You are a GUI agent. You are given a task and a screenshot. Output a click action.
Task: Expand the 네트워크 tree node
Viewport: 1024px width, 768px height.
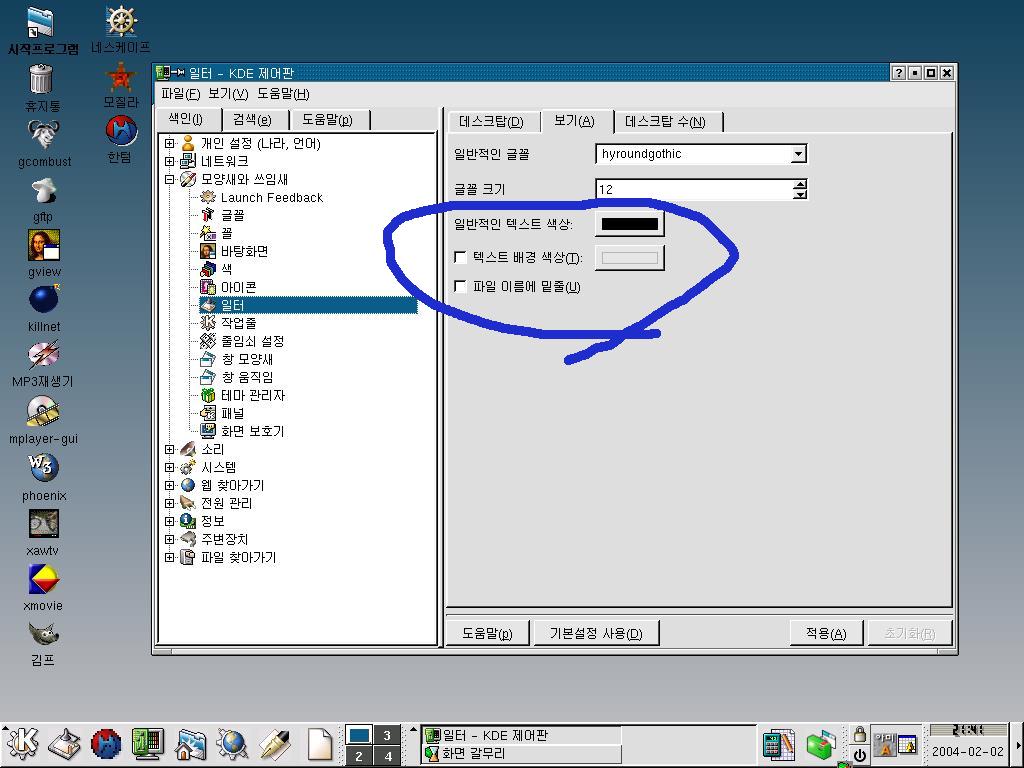(x=170, y=162)
